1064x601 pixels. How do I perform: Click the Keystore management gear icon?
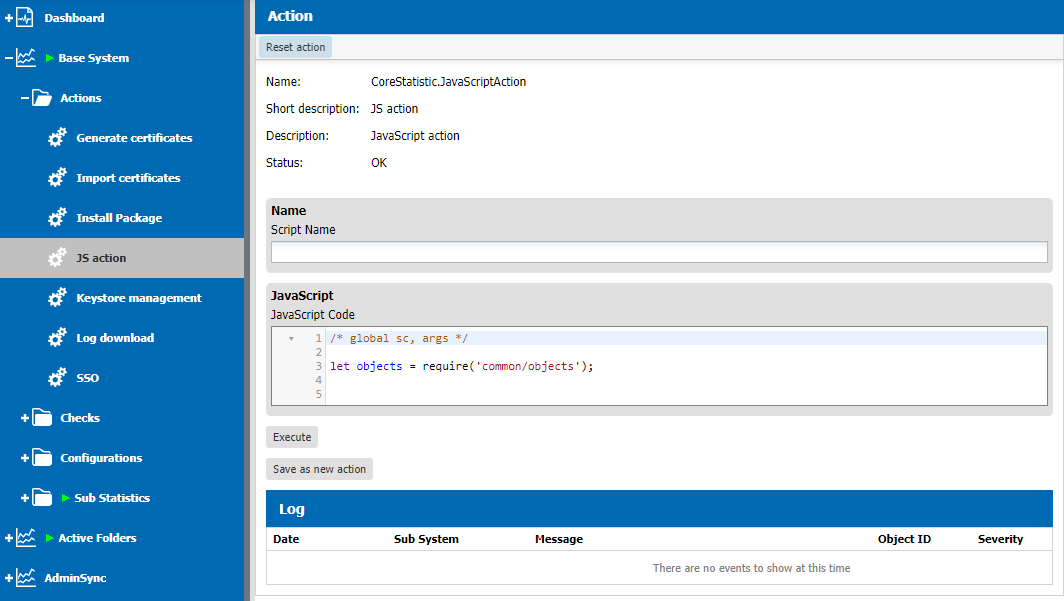tap(57, 298)
